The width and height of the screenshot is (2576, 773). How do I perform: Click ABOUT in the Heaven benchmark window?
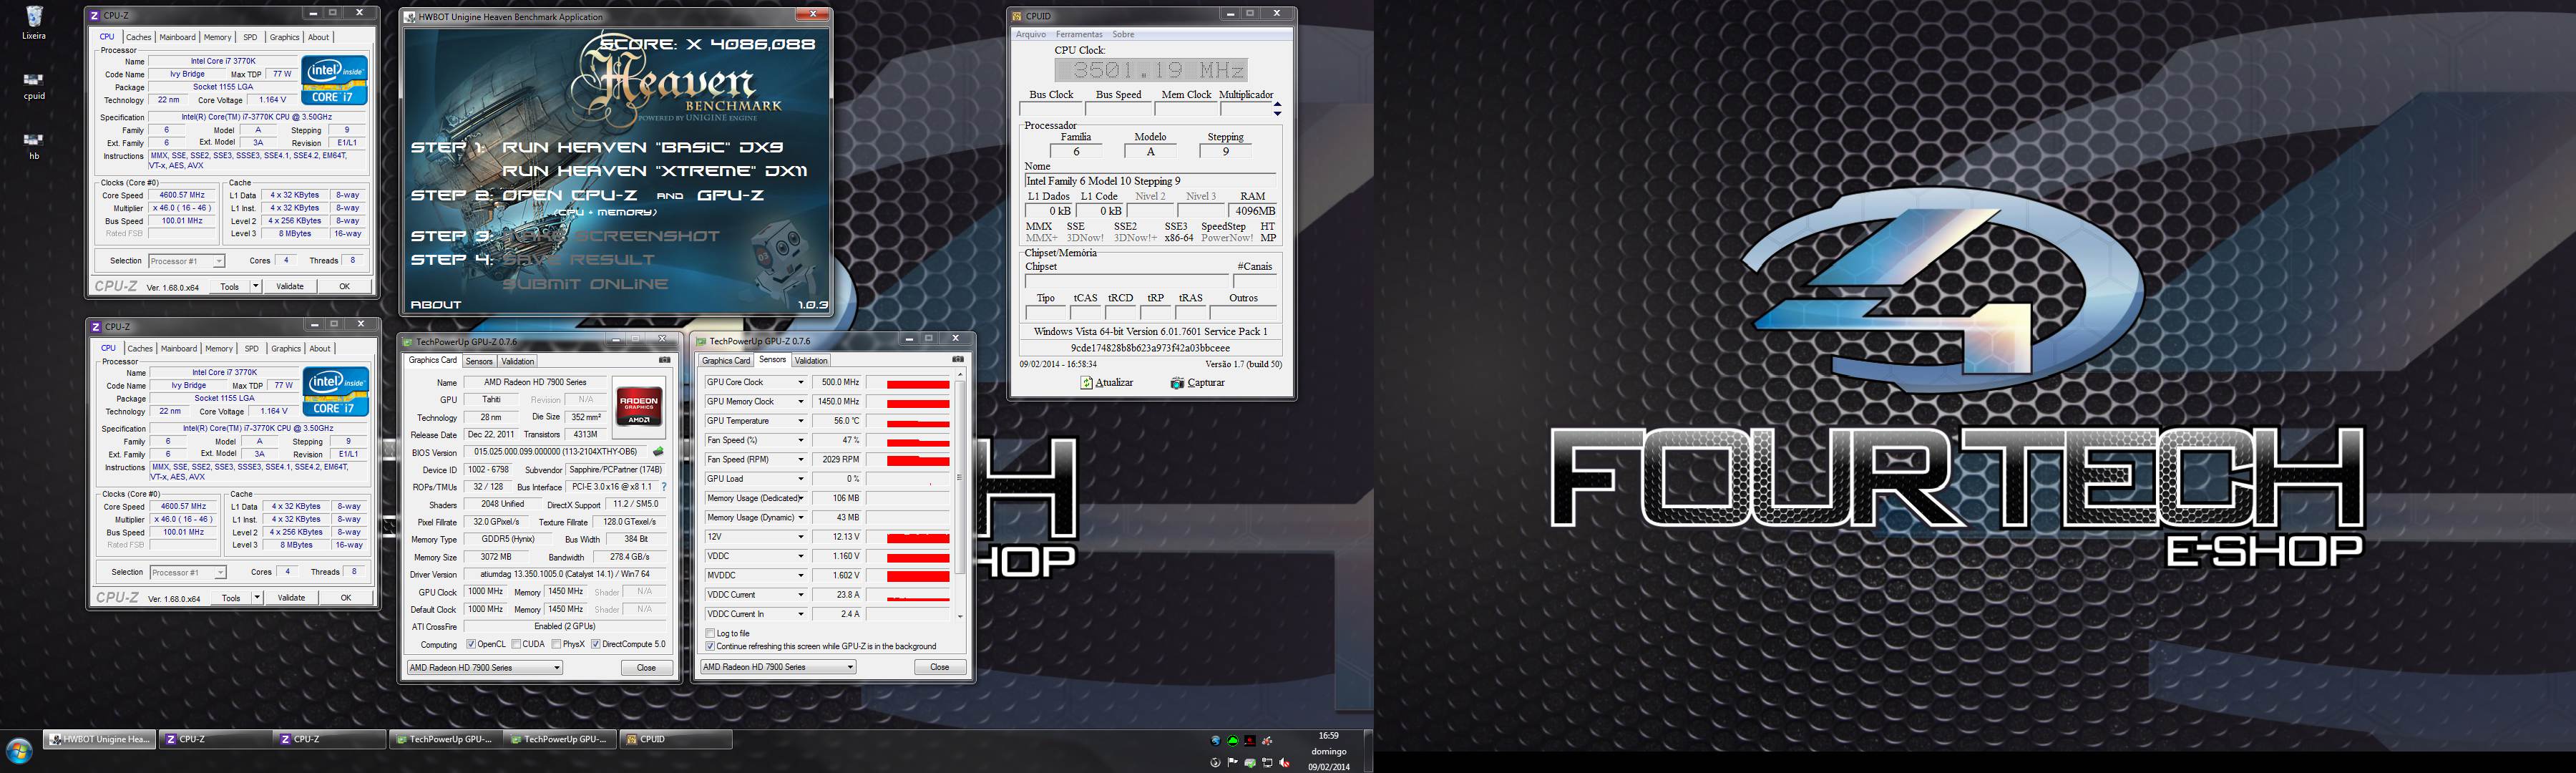tap(436, 305)
